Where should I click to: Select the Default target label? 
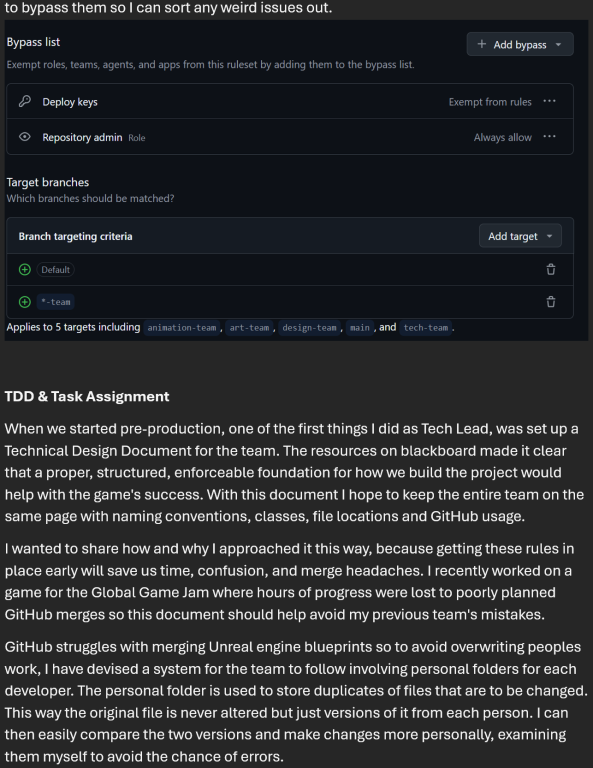coord(55,269)
